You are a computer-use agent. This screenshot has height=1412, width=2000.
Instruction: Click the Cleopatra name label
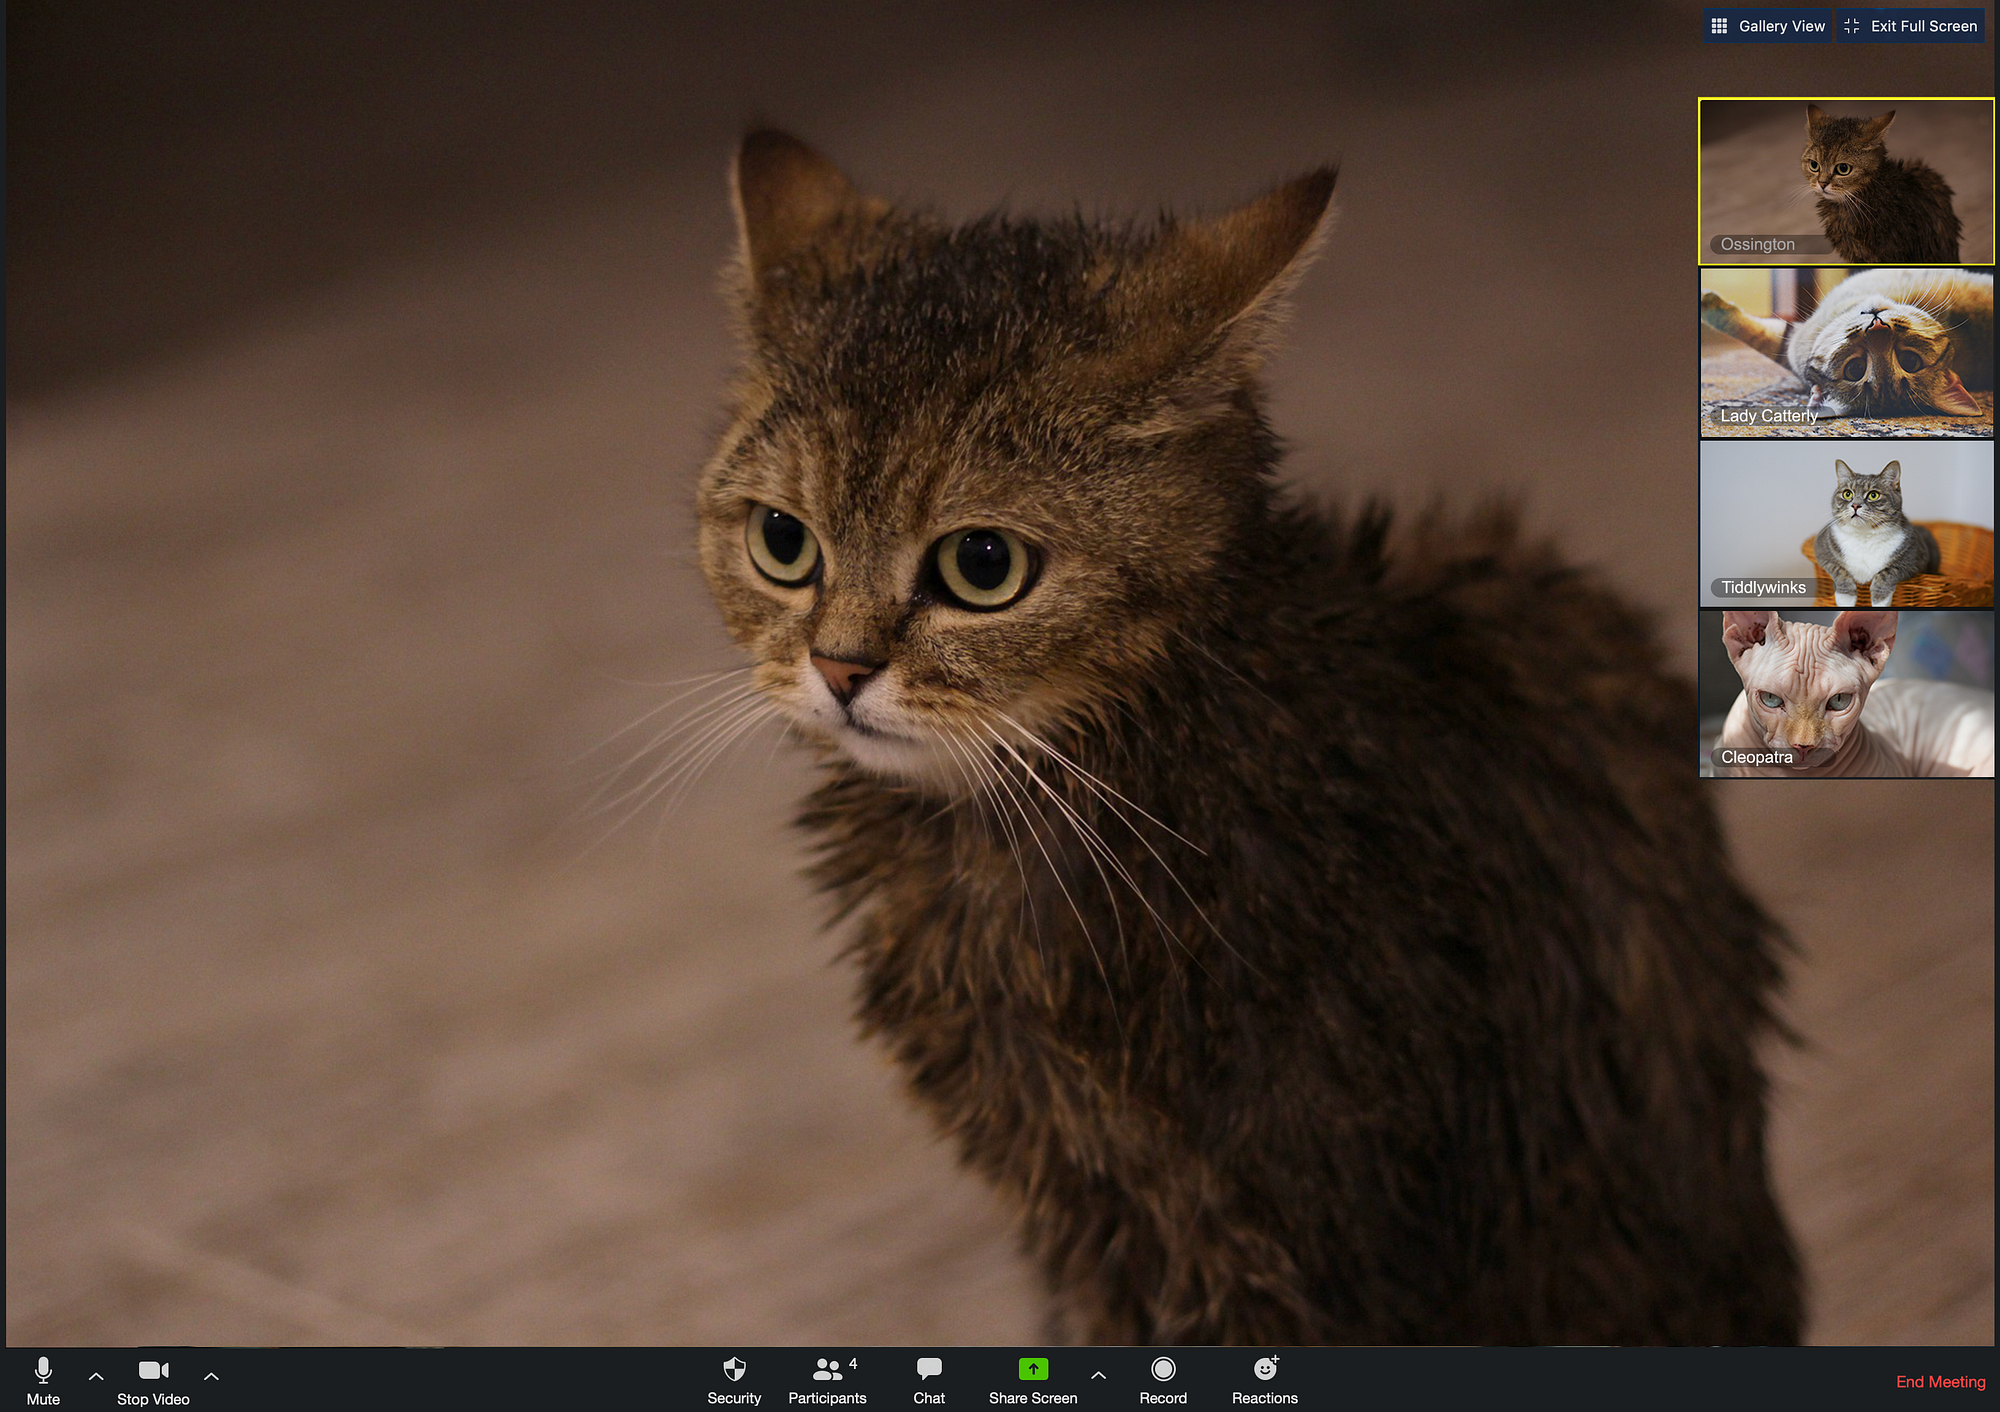coord(1756,757)
